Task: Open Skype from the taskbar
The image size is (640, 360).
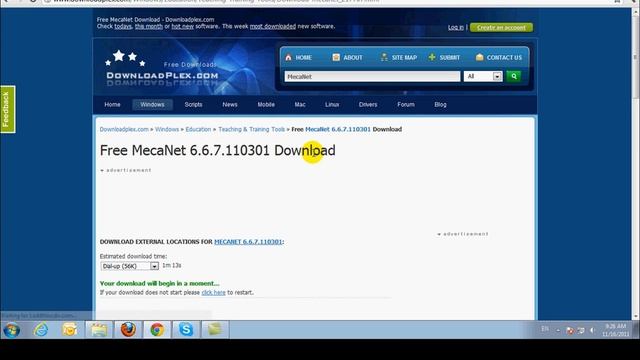Action: tap(186, 330)
